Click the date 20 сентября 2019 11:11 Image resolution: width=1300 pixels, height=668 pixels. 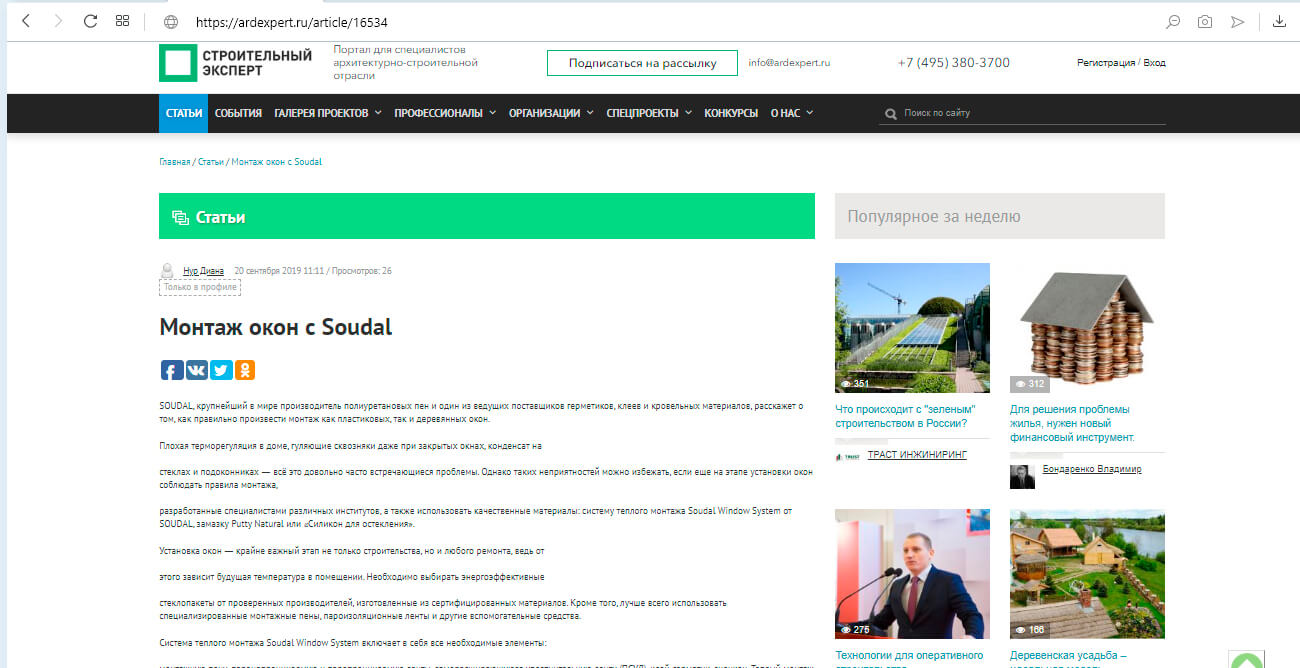pyautogui.click(x=279, y=271)
